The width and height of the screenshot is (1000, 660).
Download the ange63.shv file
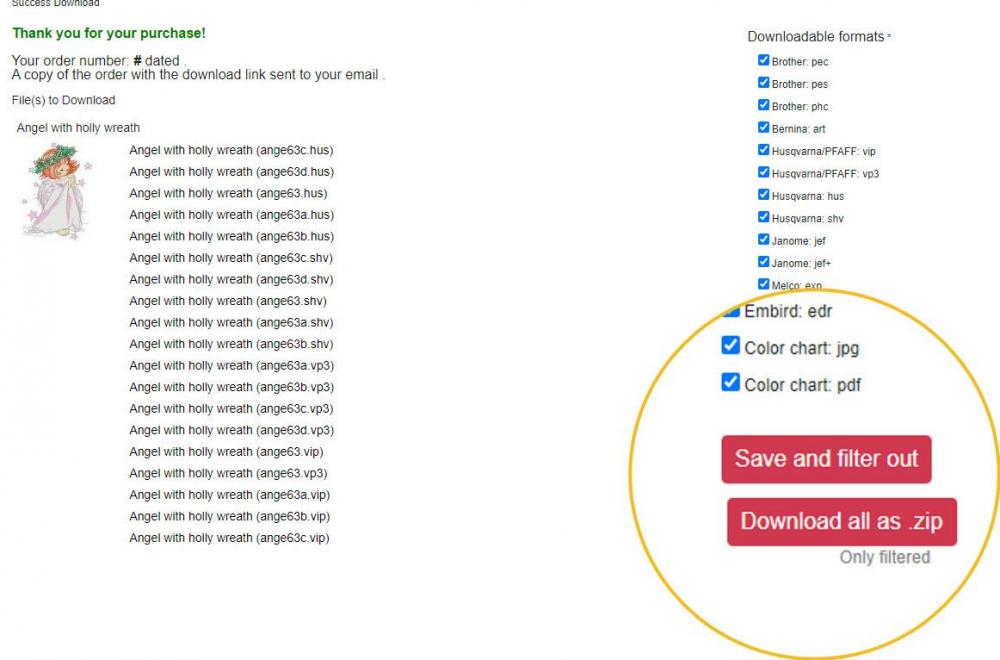click(228, 301)
